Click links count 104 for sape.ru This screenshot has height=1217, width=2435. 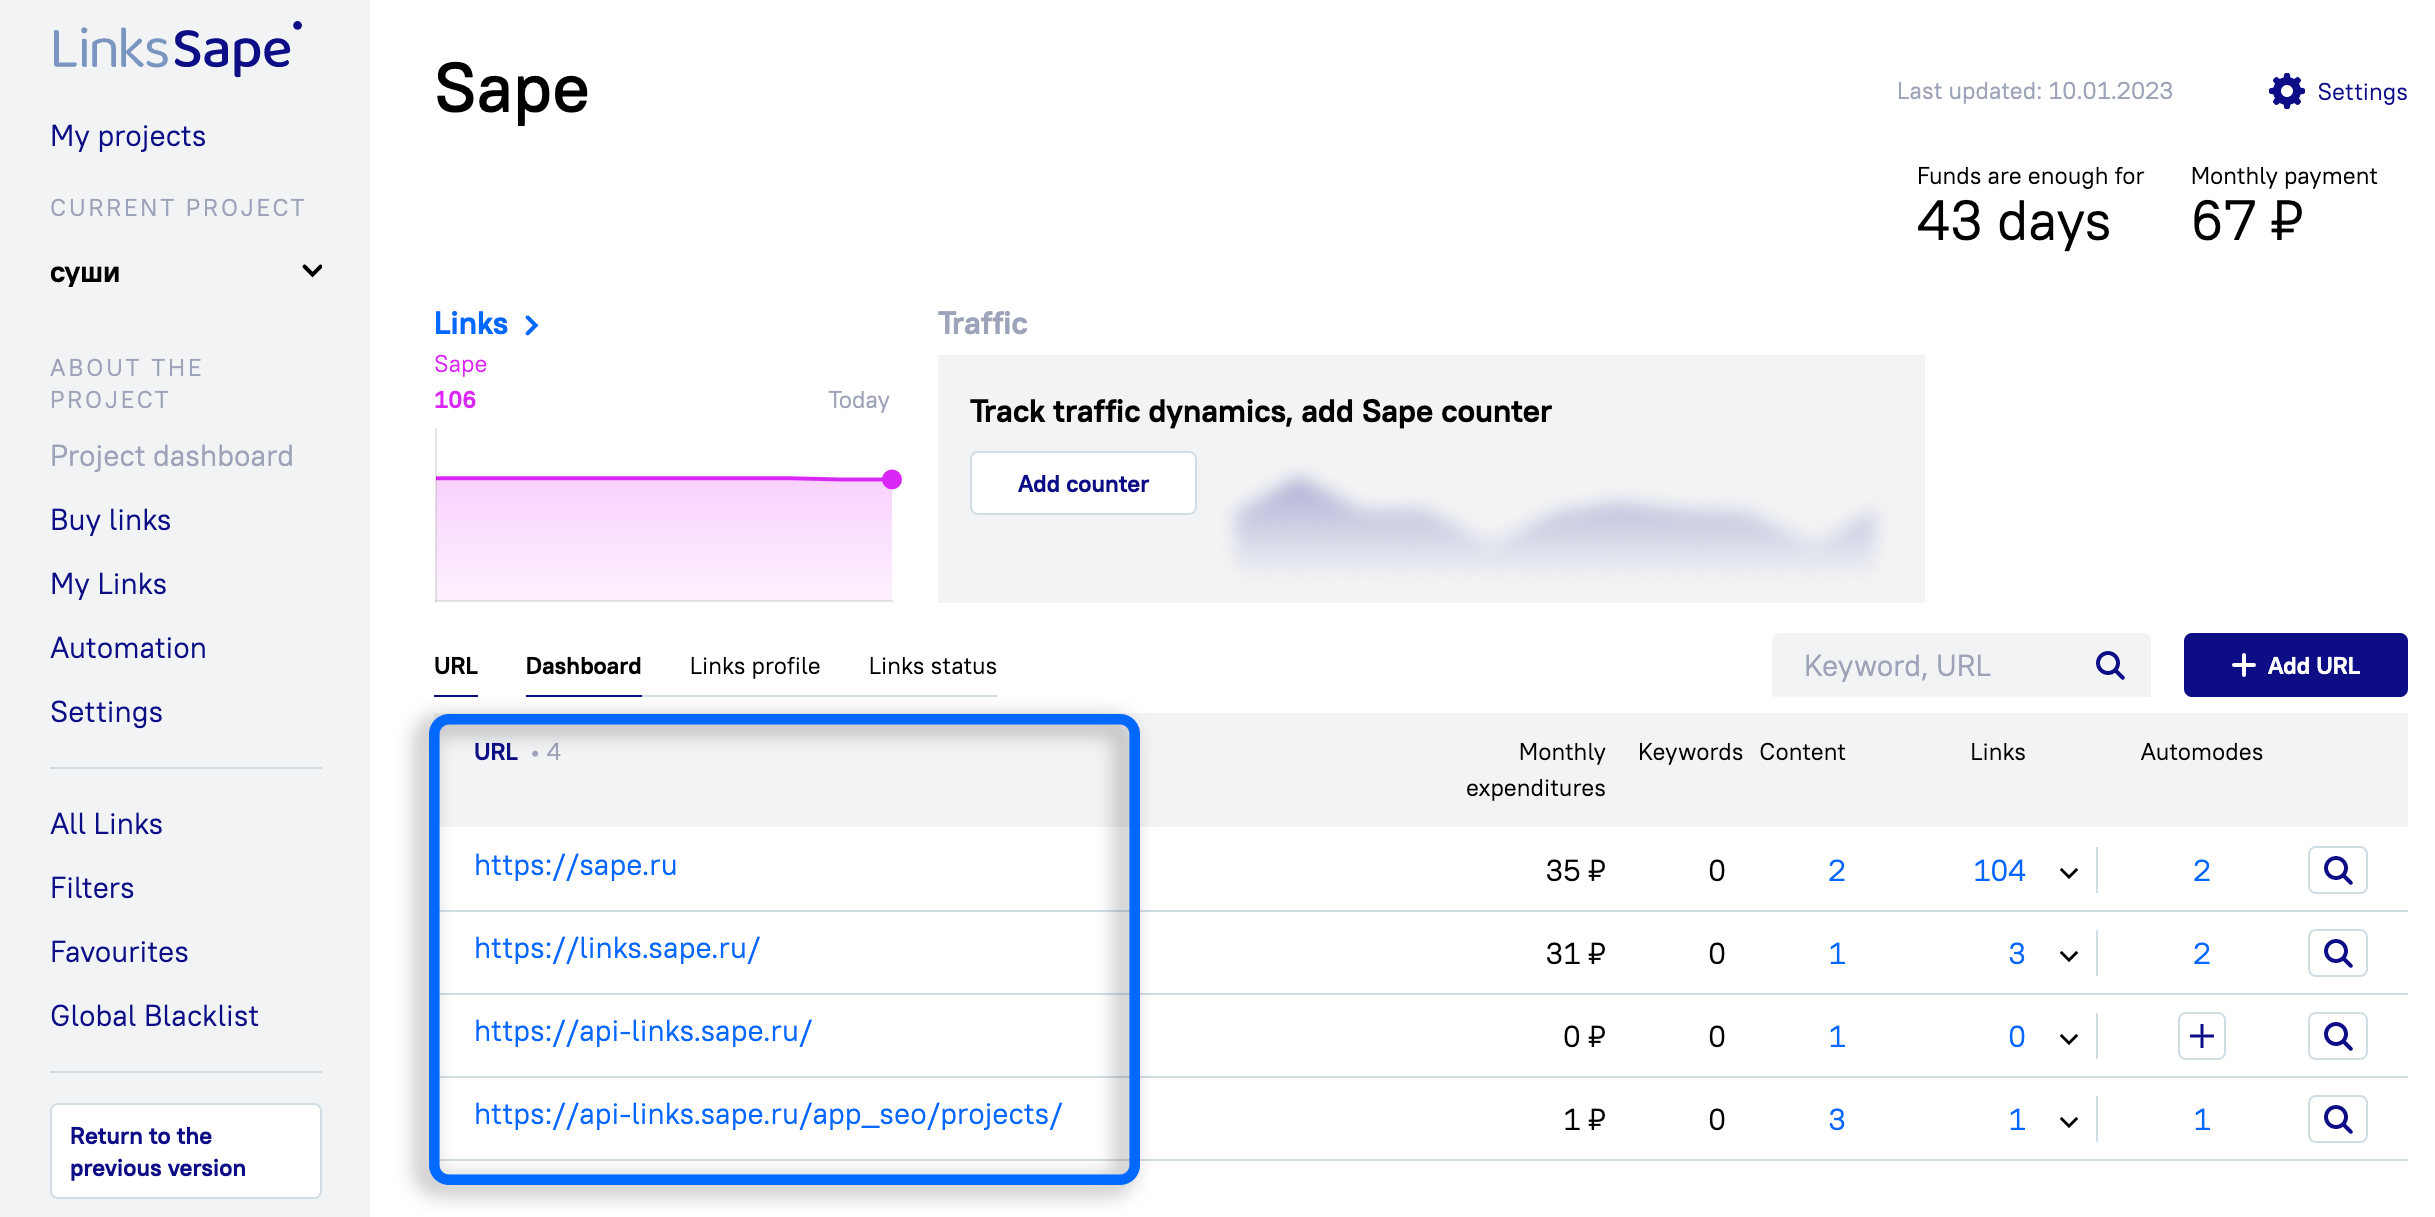pos(1999,871)
